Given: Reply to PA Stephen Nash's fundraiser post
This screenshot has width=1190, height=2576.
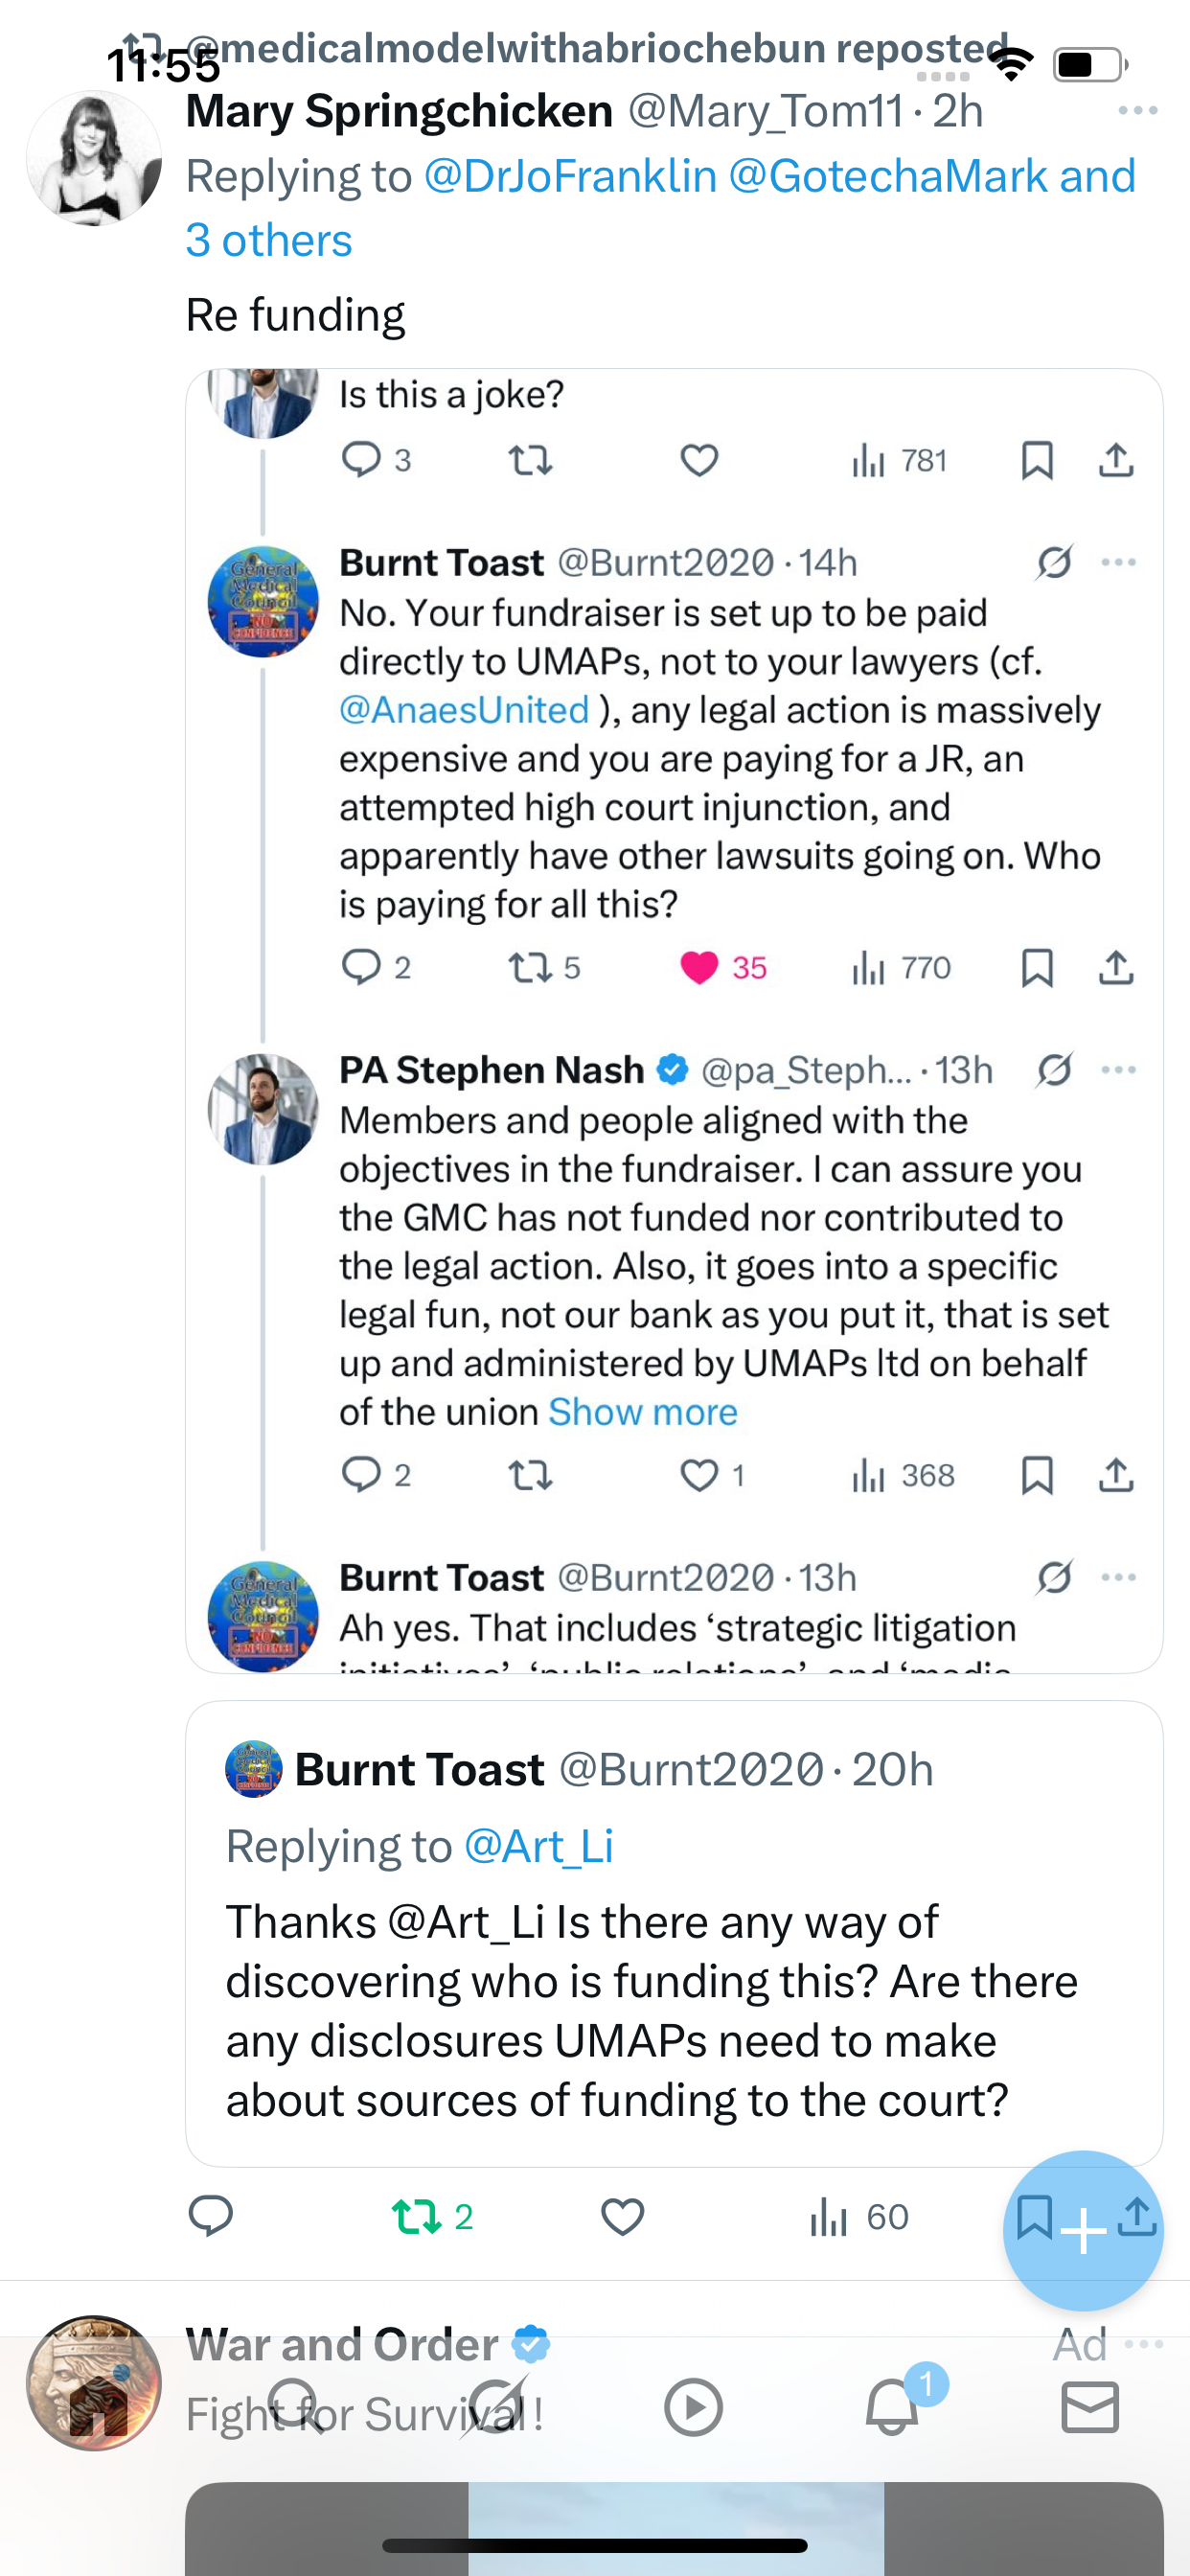Looking at the screenshot, I should 361,1475.
